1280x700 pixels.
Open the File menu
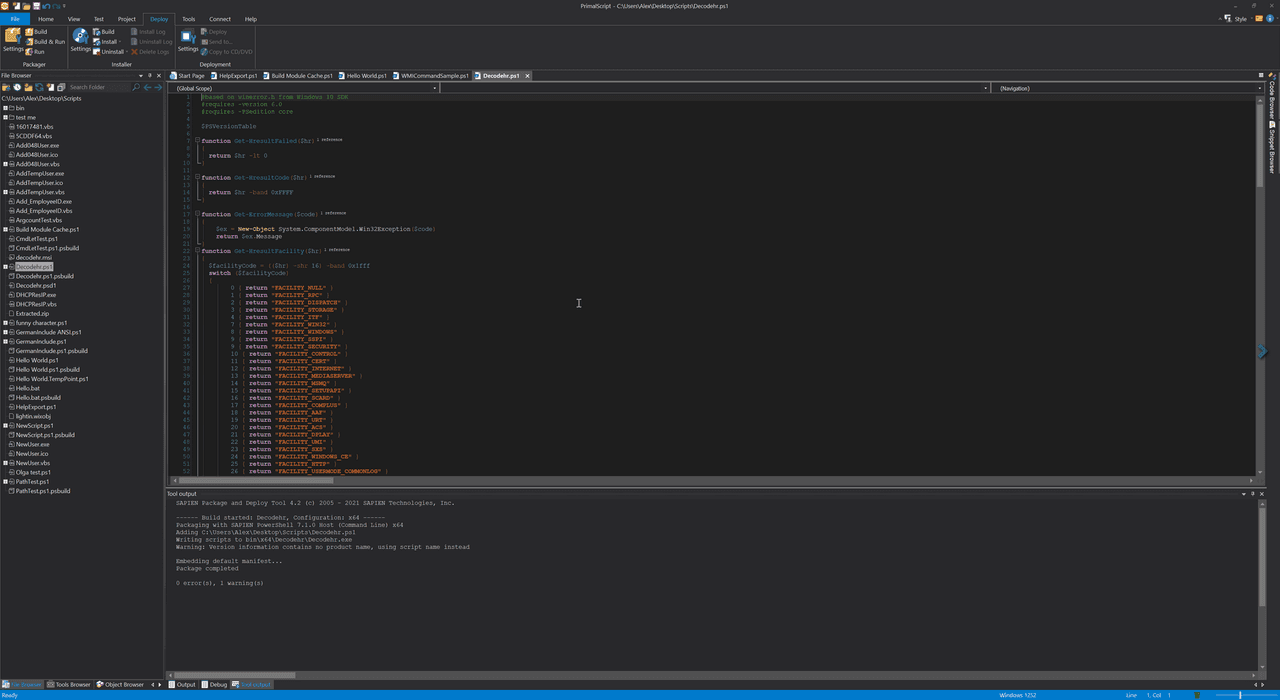(15, 19)
